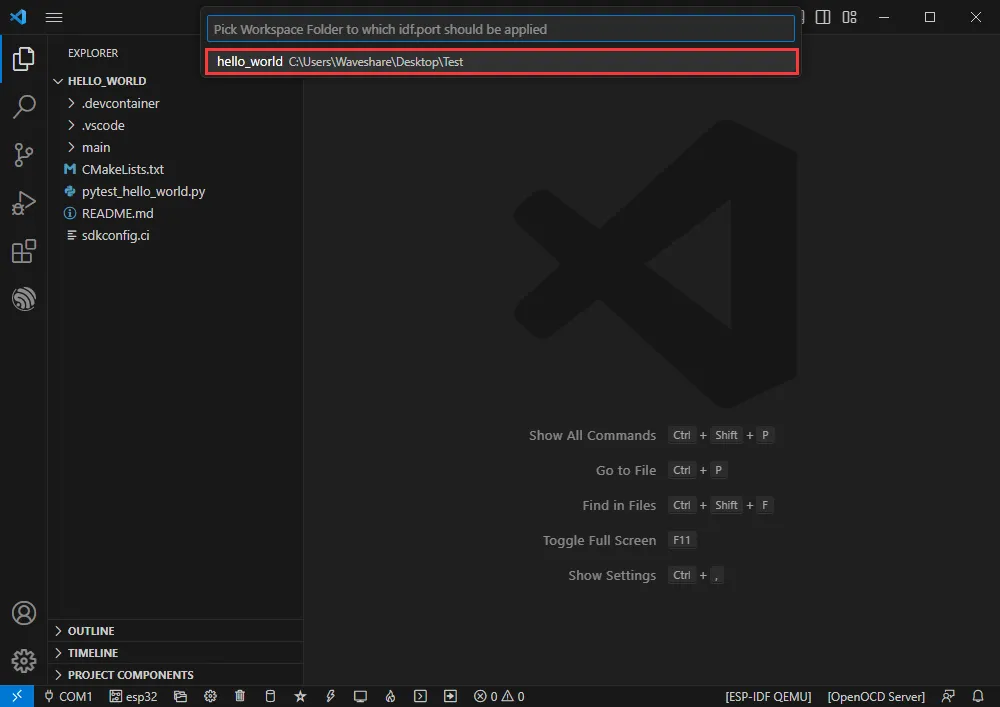Image resolution: width=1000 pixels, height=707 pixels.
Task: Open SDK configuration gear in status bar
Action: pyautogui.click(x=210, y=696)
